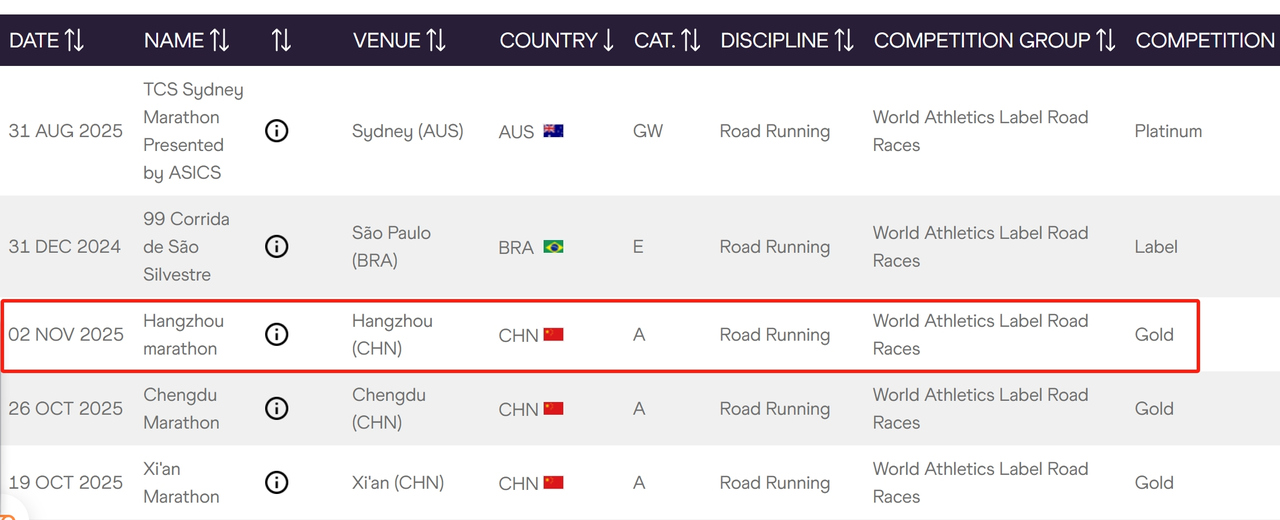Screen dimensions: 1280x520
Task: Open info icon for TCS Sydney Marathon
Action: pyautogui.click(x=277, y=131)
